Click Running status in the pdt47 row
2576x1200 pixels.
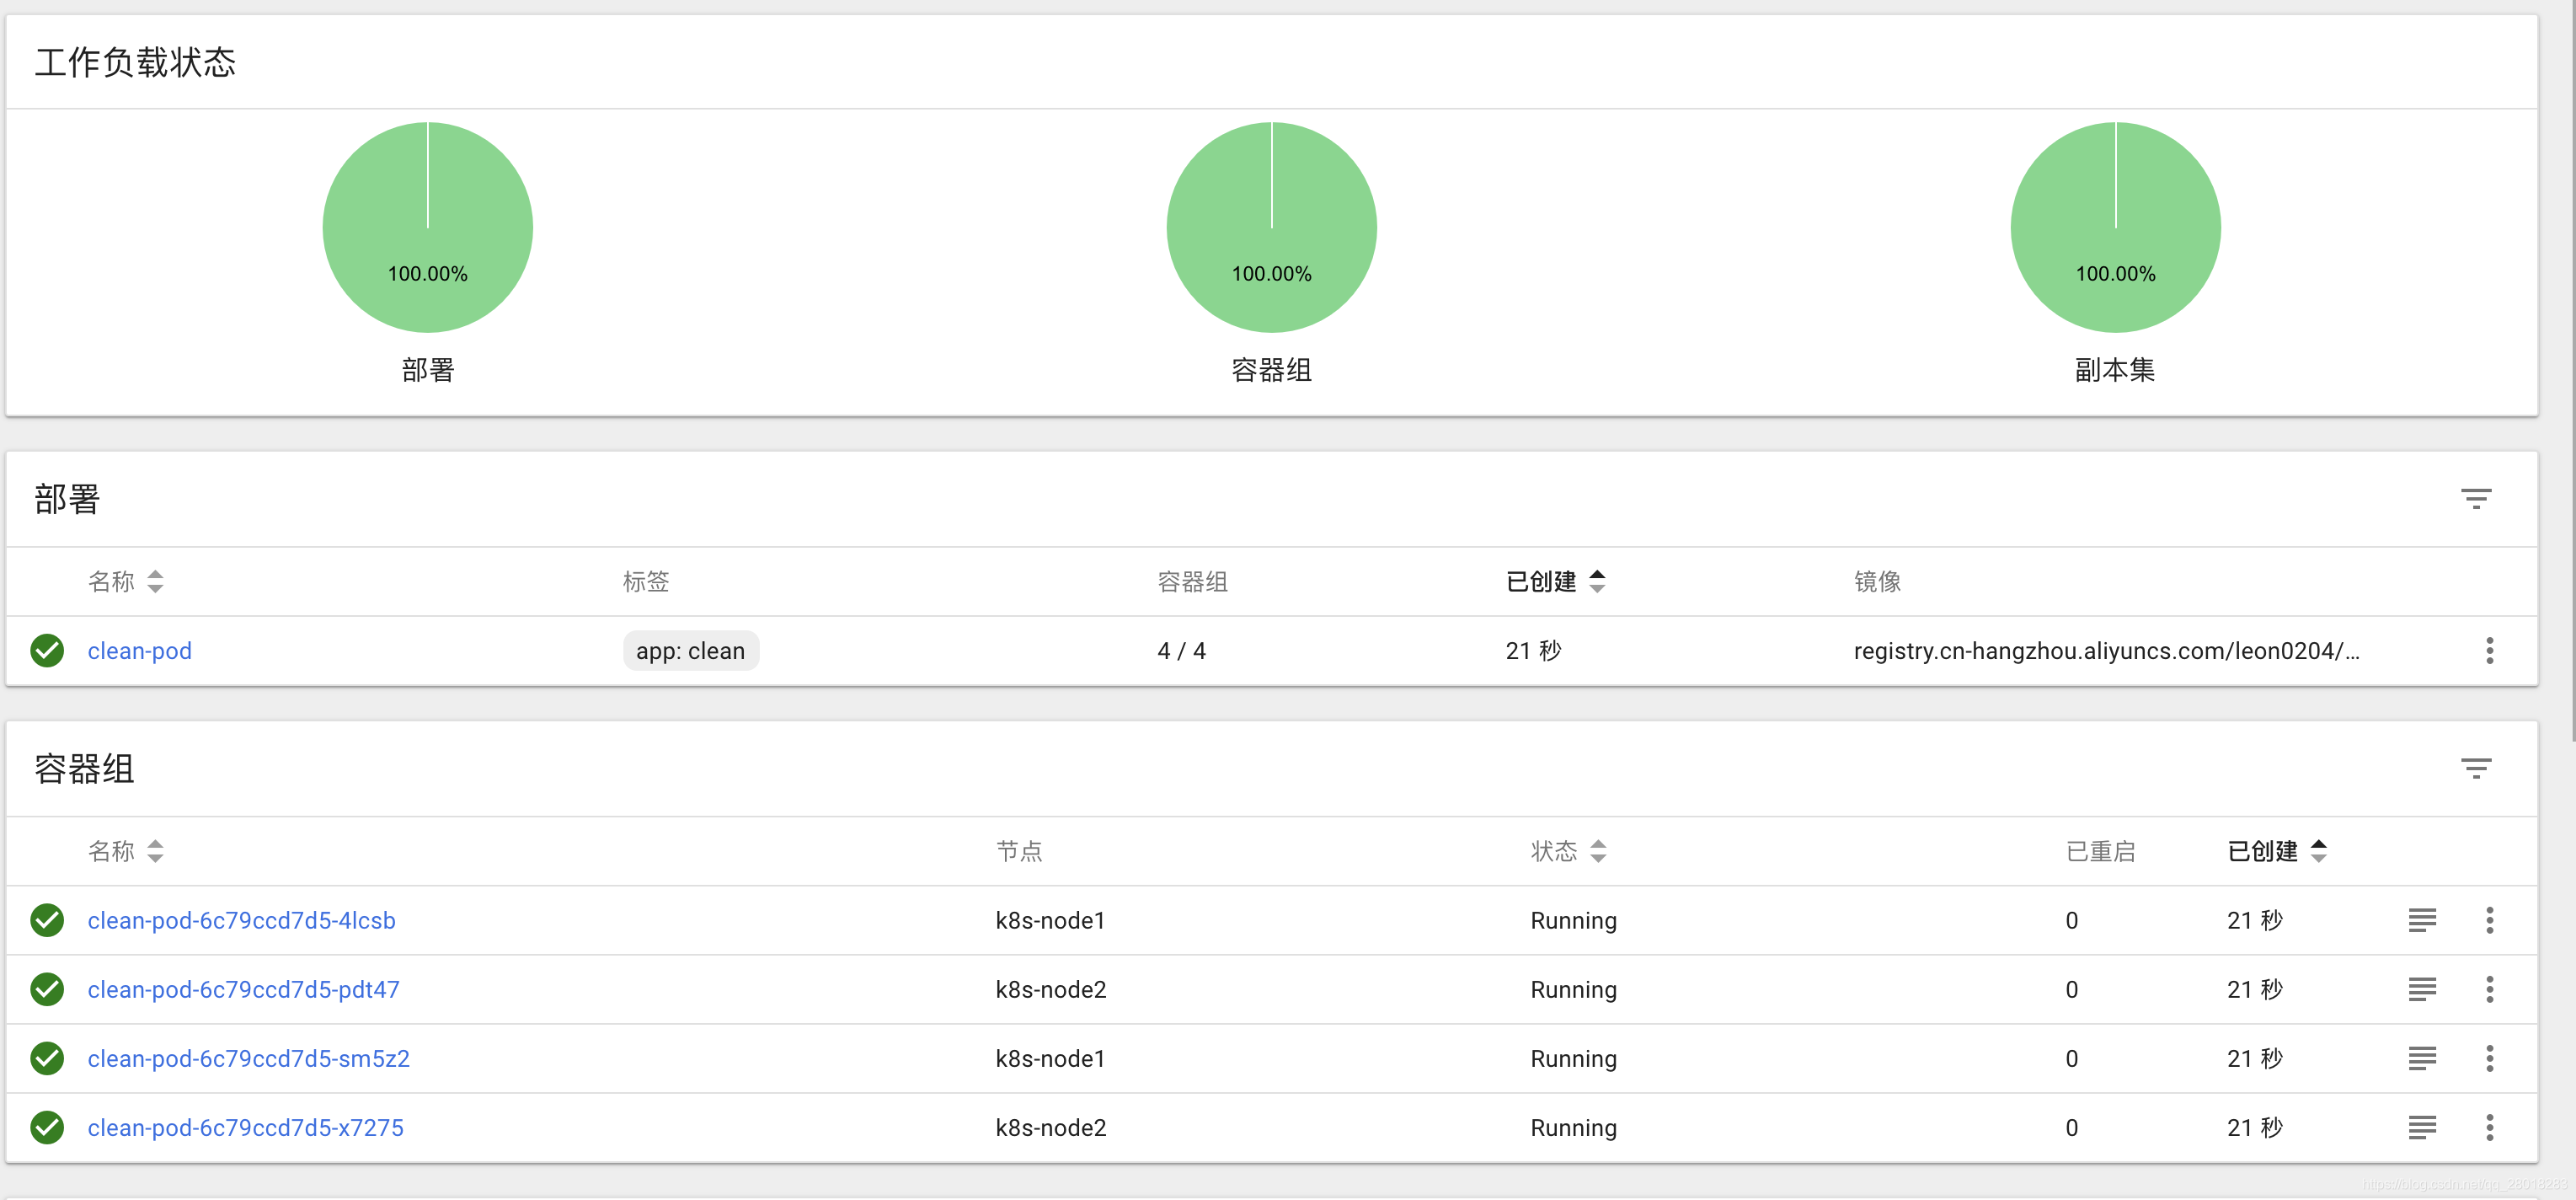coord(1574,989)
